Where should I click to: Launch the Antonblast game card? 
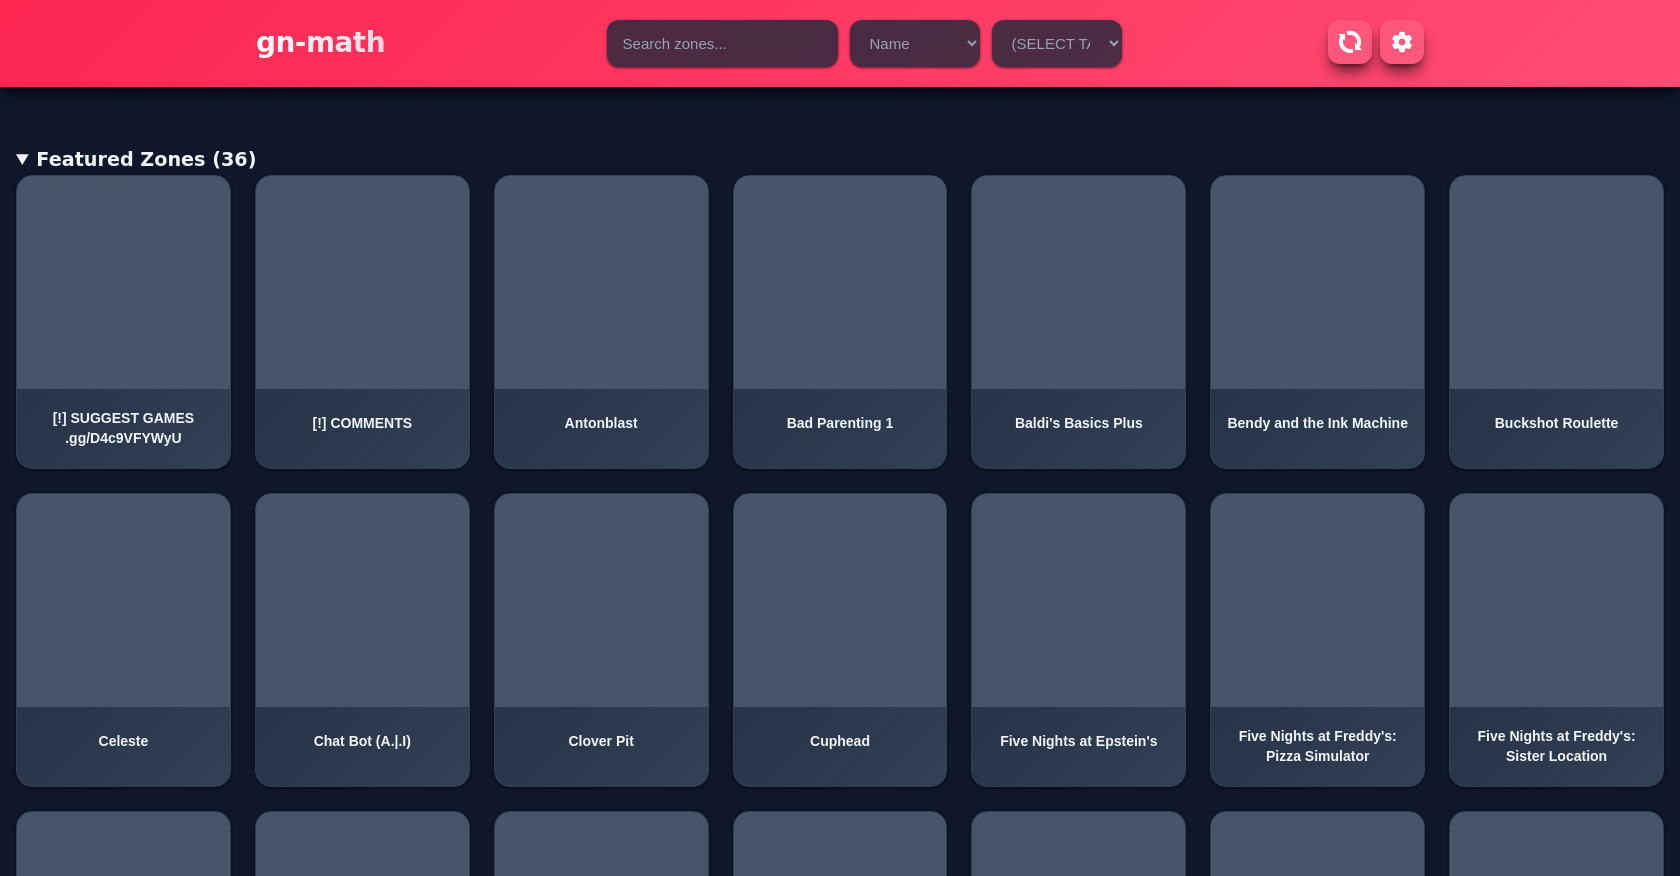pos(601,321)
